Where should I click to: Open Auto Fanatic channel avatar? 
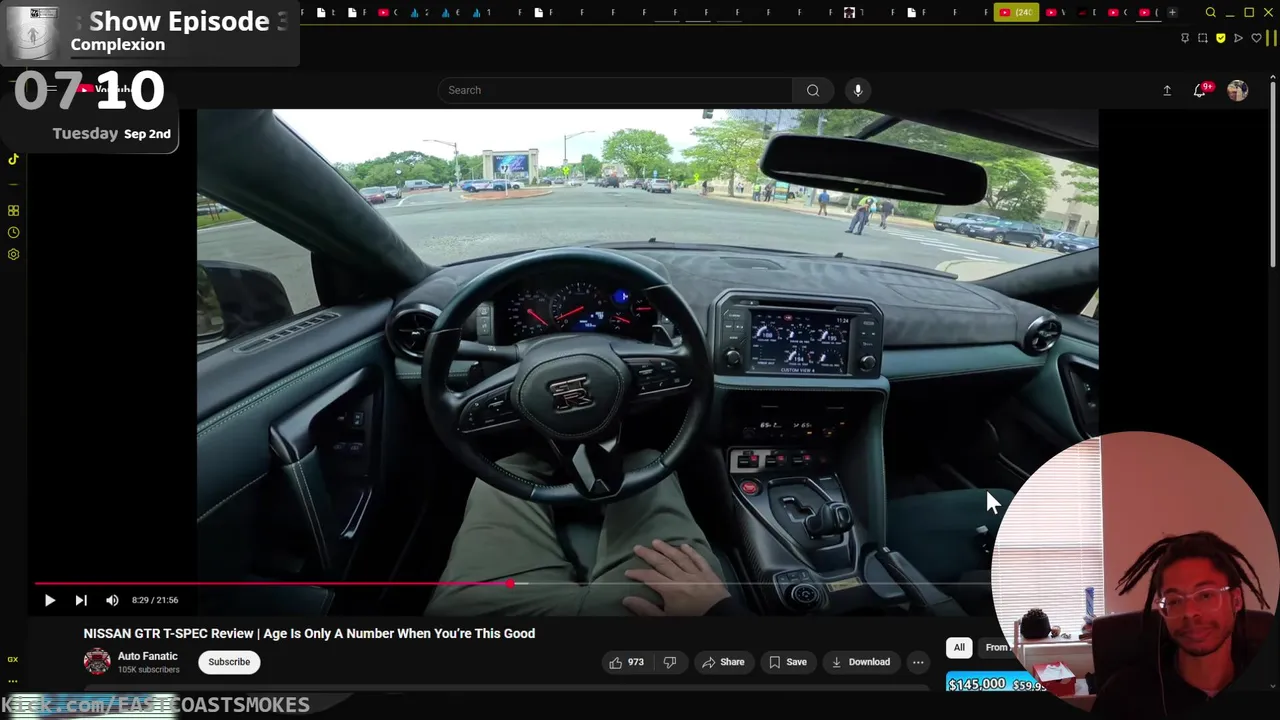pos(97,662)
